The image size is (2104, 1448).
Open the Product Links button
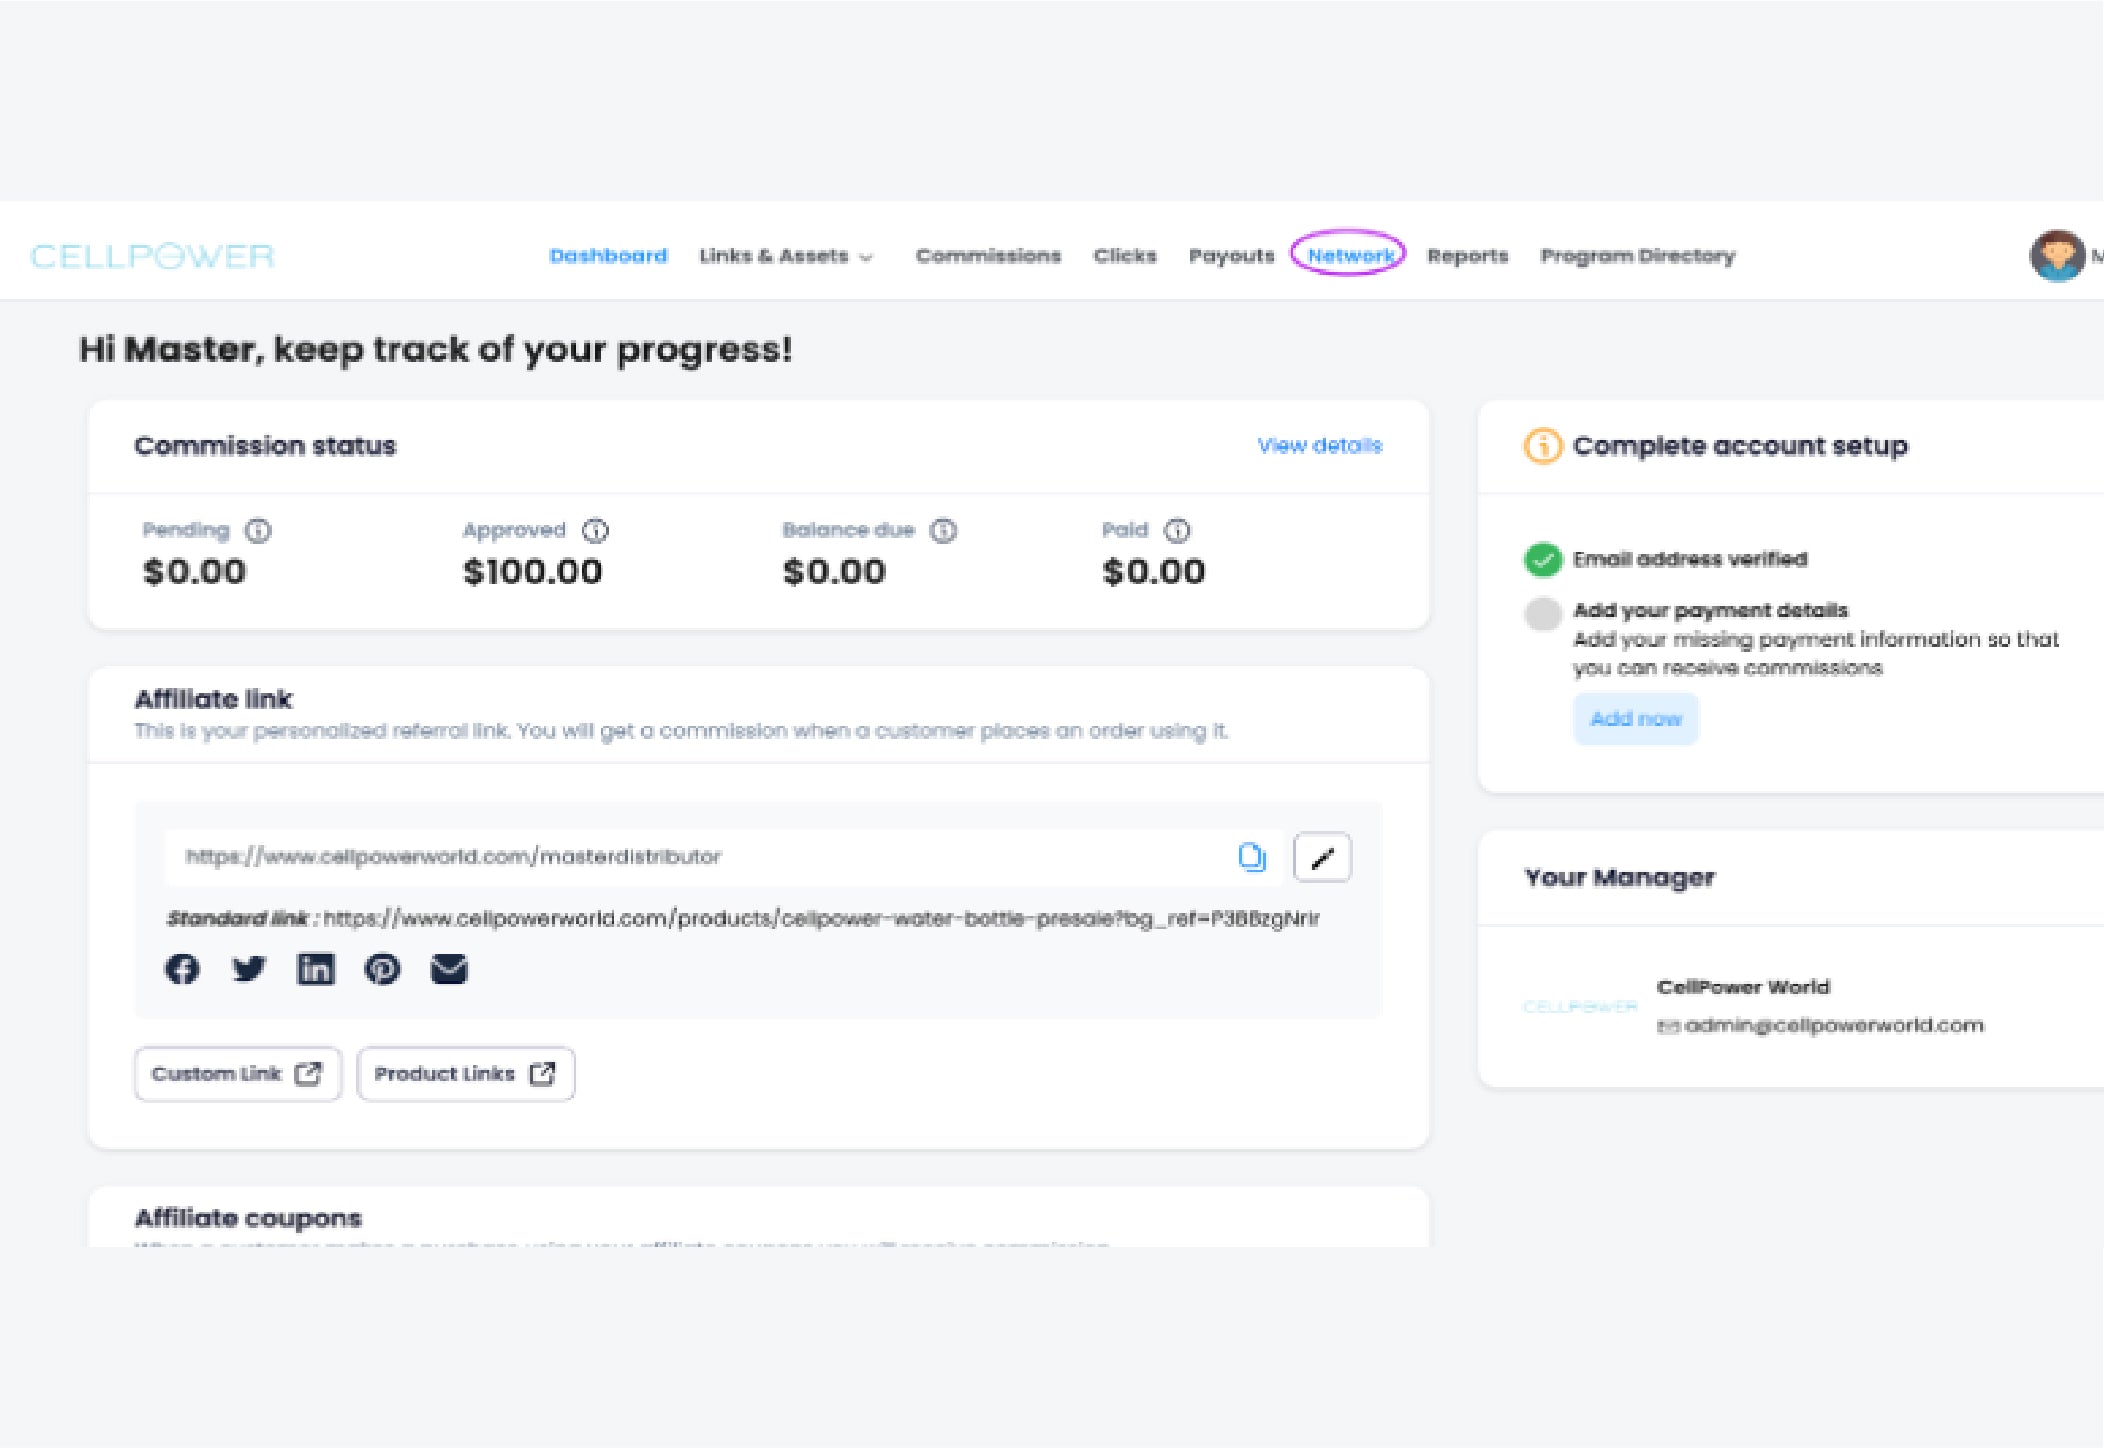465,1074
